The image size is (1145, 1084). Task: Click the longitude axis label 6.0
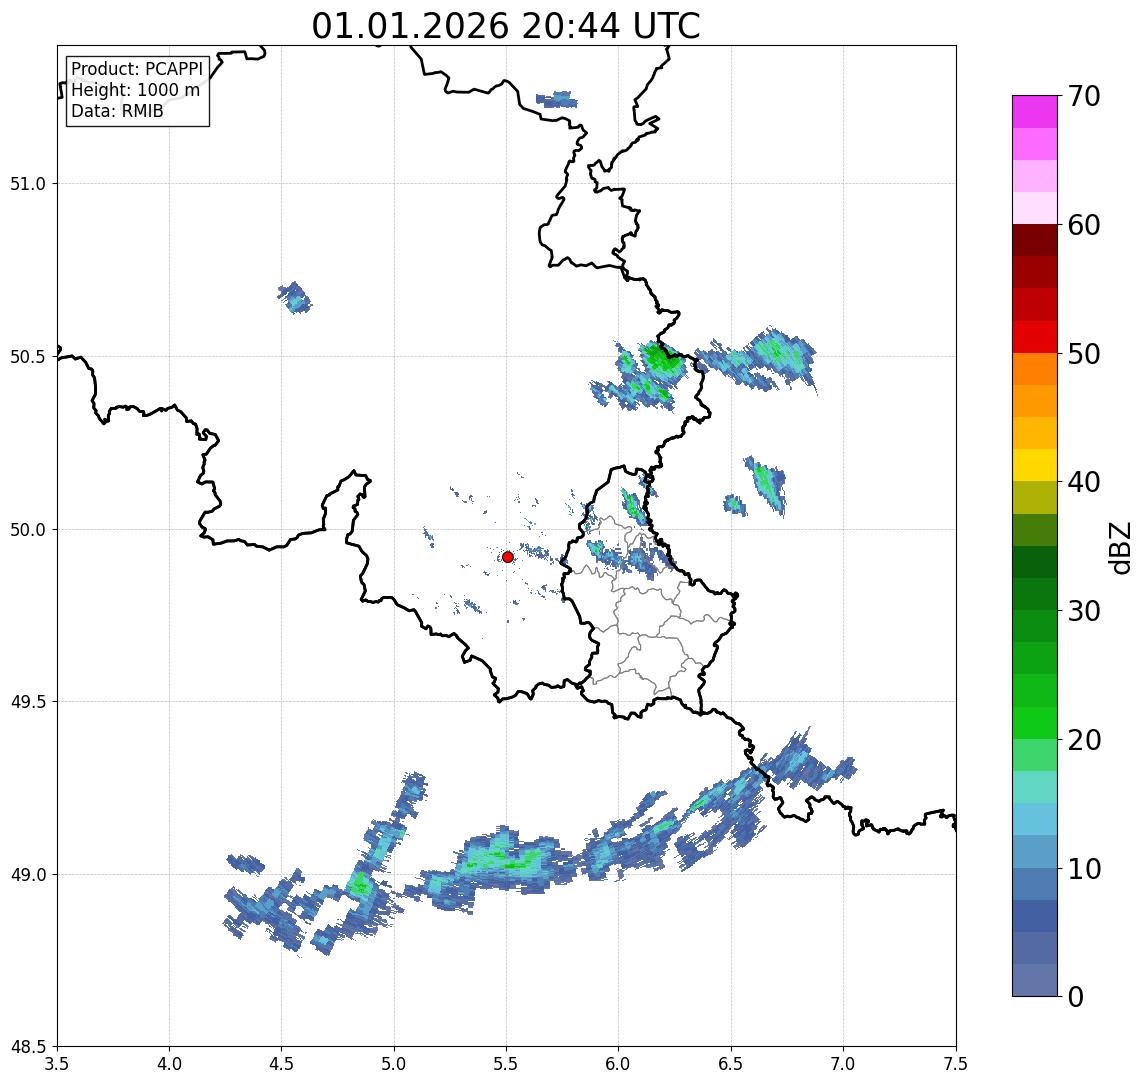[619, 1063]
